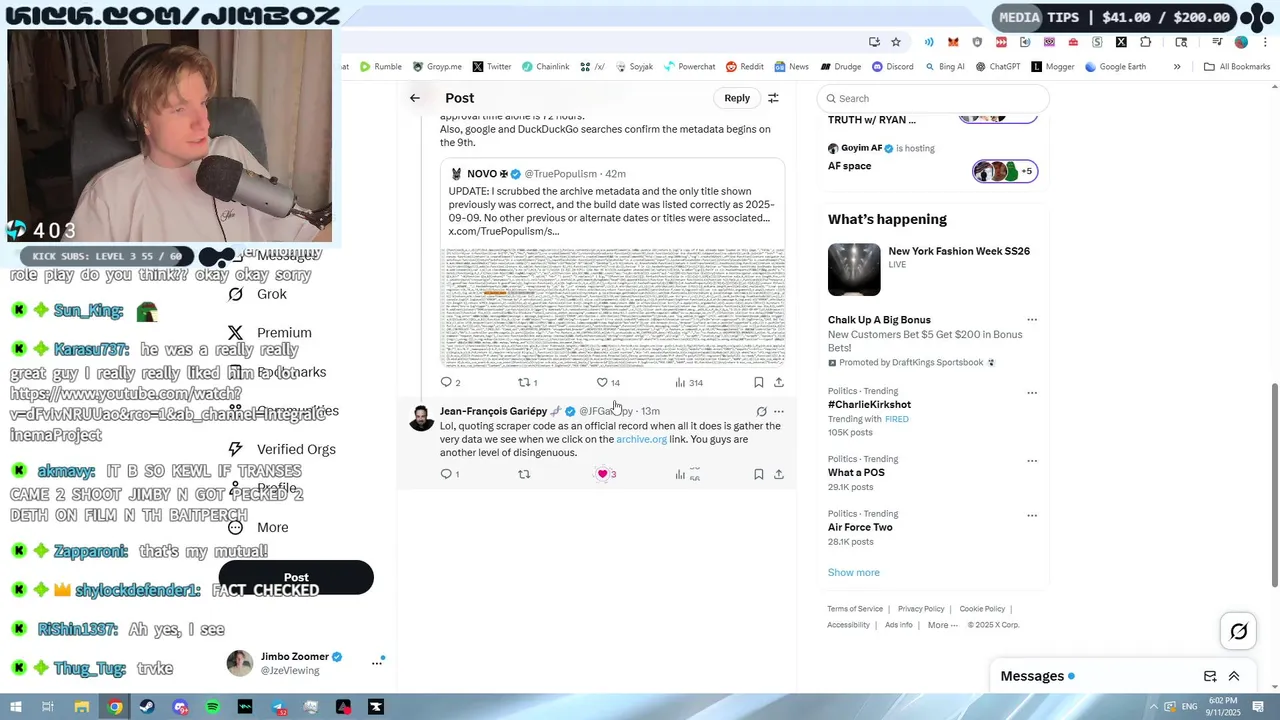
Task: Click the Reply button in Post header
Action: pyautogui.click(x=737, y=98)
